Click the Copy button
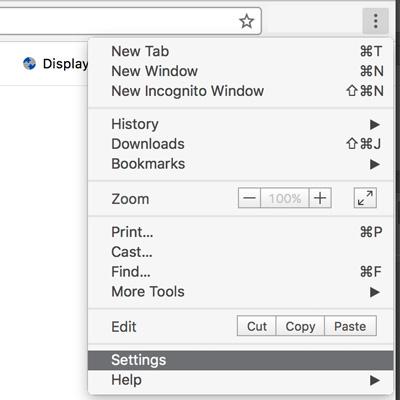 [x=300, y=326]
